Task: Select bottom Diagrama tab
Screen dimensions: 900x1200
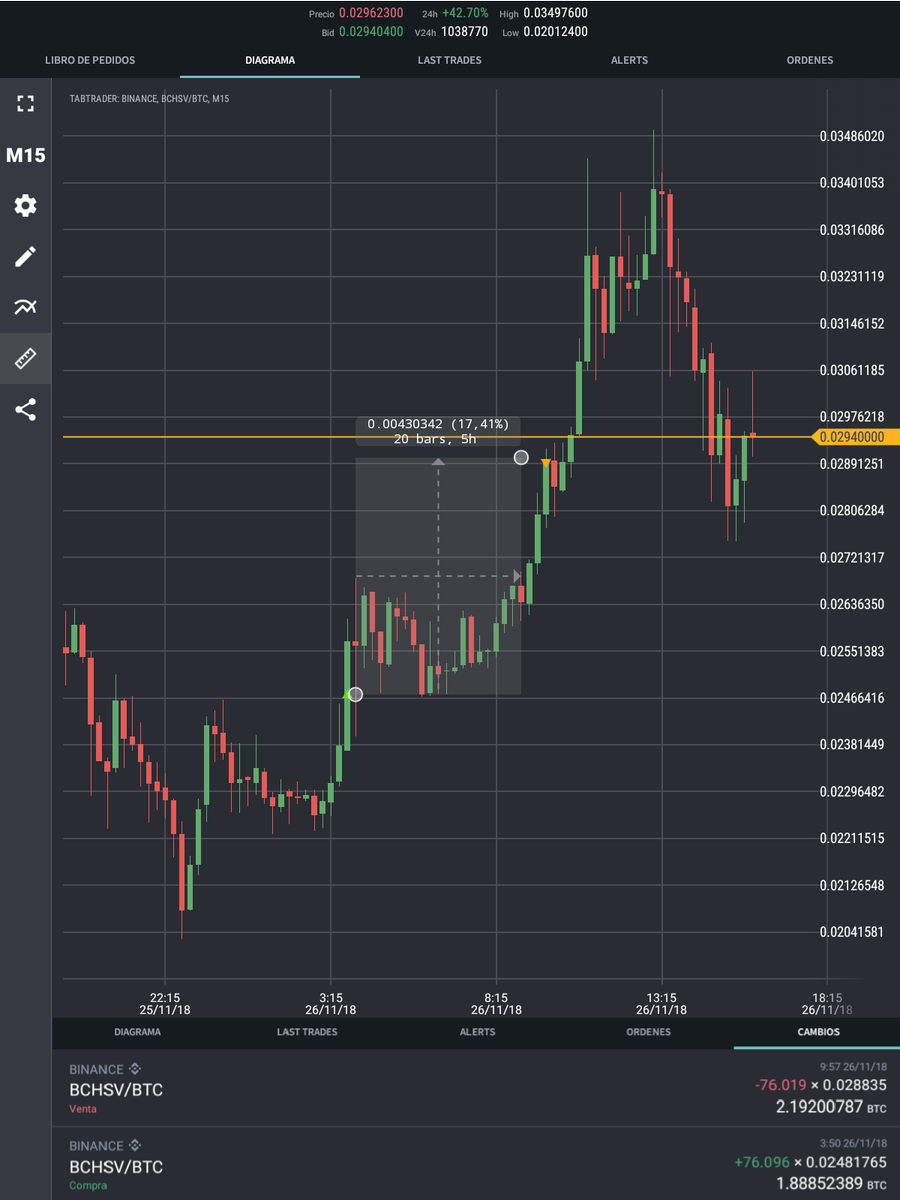Action: (137, 1032)
